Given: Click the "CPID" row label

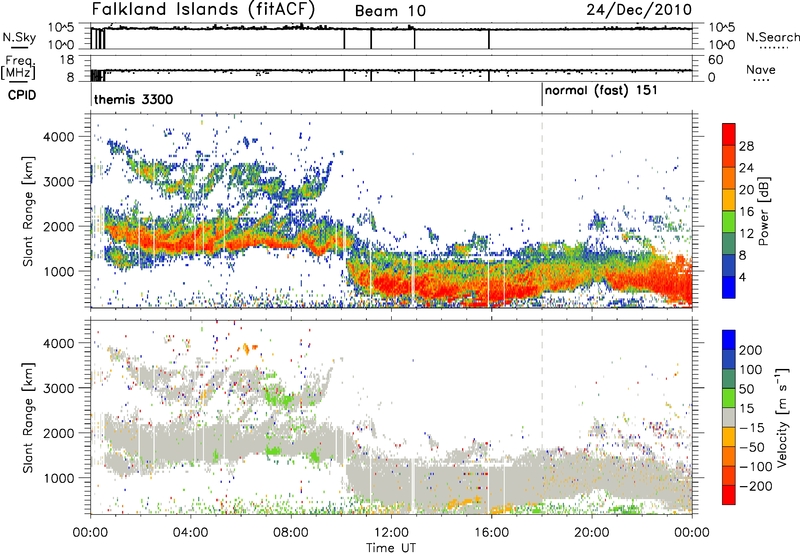Looking at the screenshot, I should (x=22, y=95).
